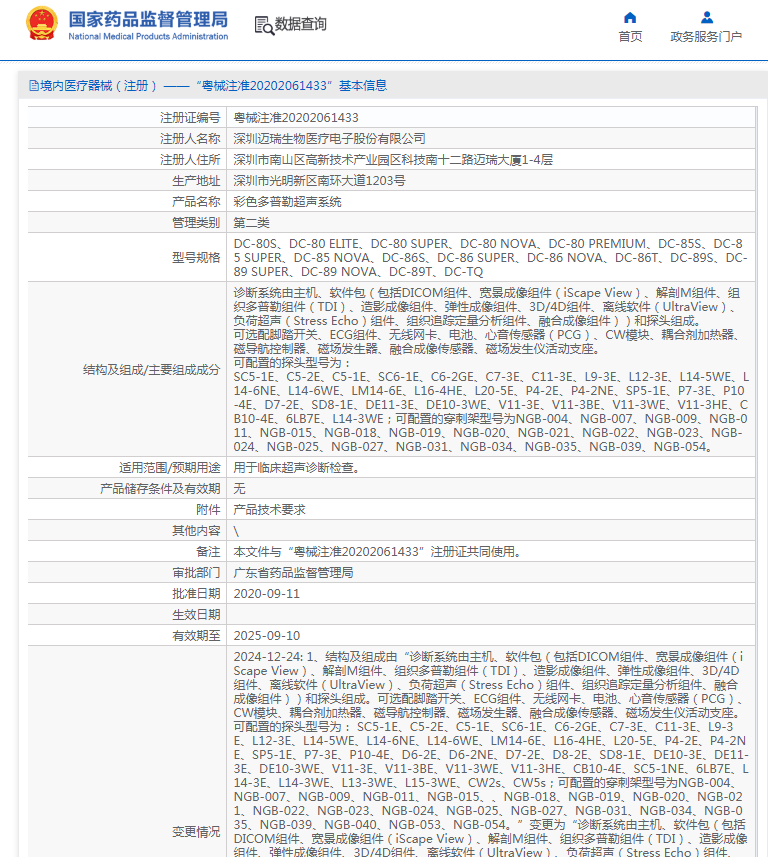Click 用于临床超声诊断检查 value

pyautogui.click(x=296, y=468)
